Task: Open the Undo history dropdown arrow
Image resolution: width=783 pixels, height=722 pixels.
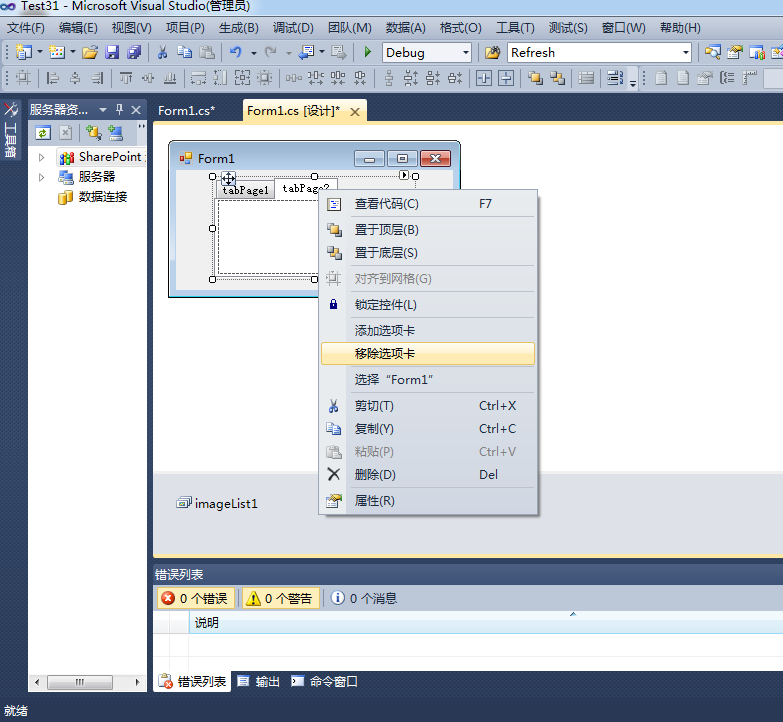Action: 254,53
